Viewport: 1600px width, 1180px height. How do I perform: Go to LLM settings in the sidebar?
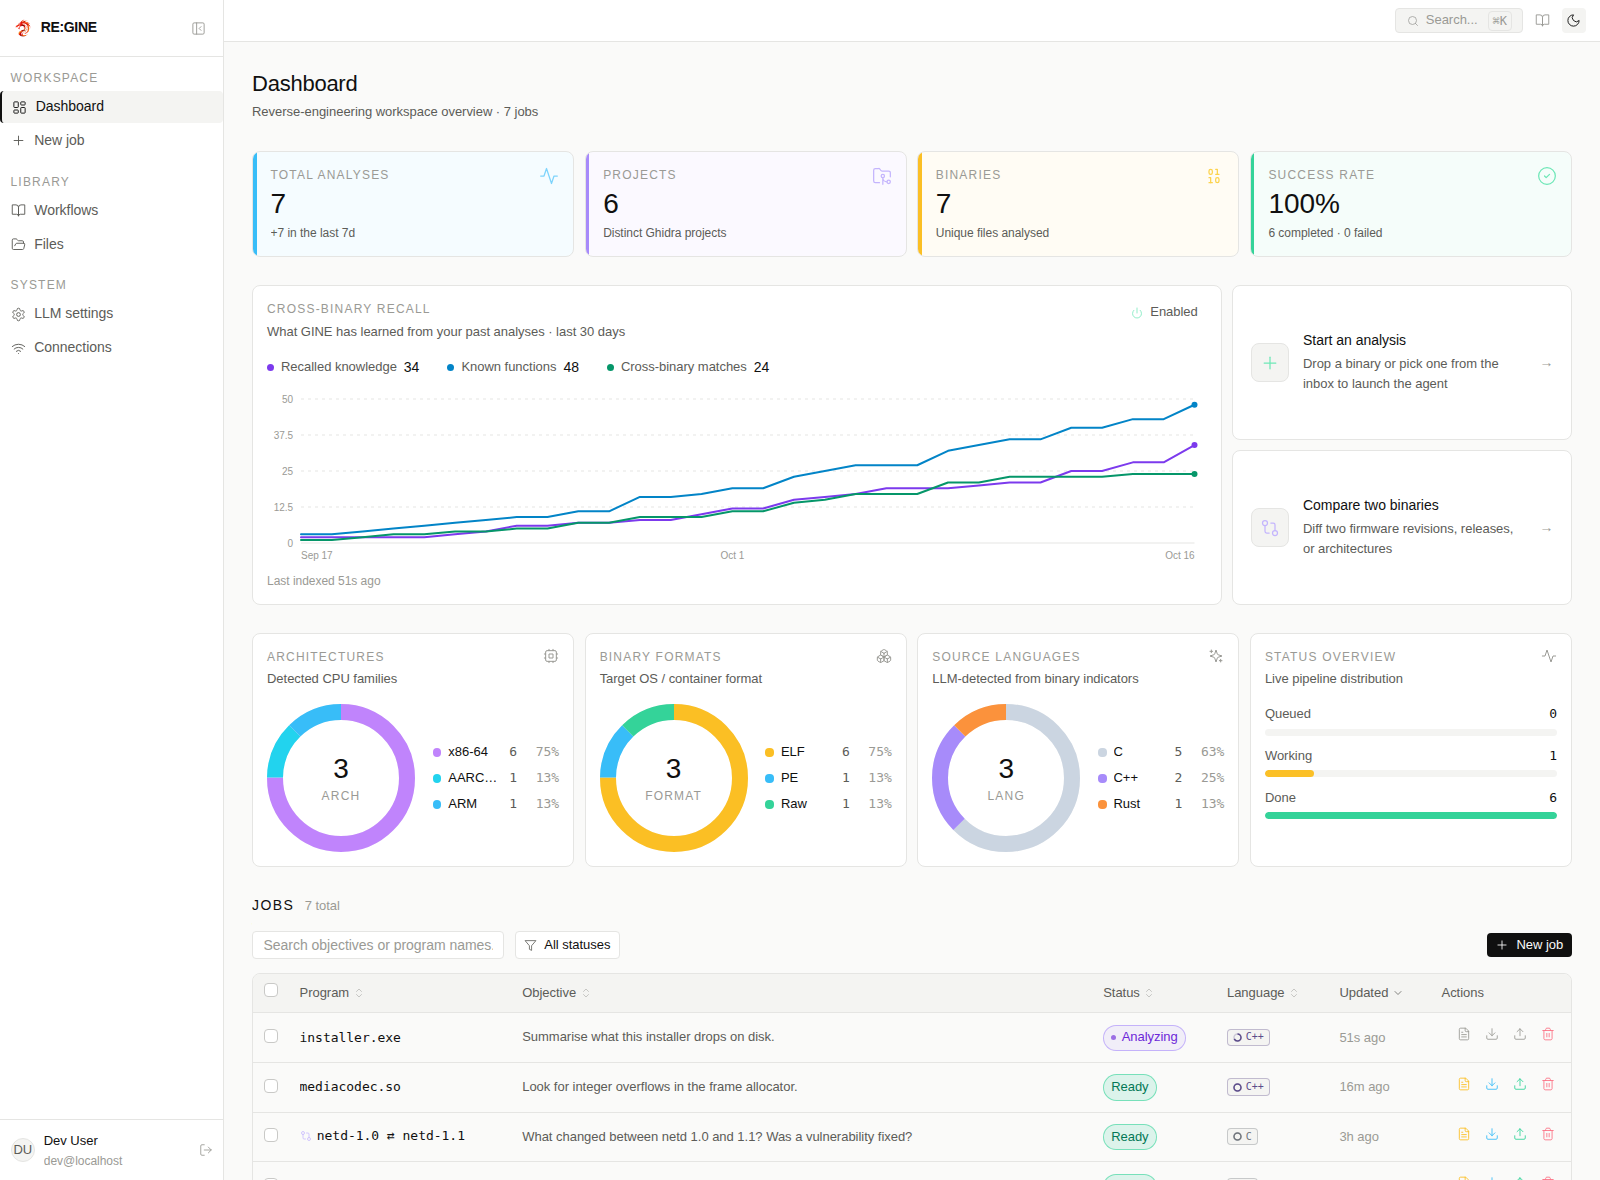pyautogui.click(x=112, y=313)
